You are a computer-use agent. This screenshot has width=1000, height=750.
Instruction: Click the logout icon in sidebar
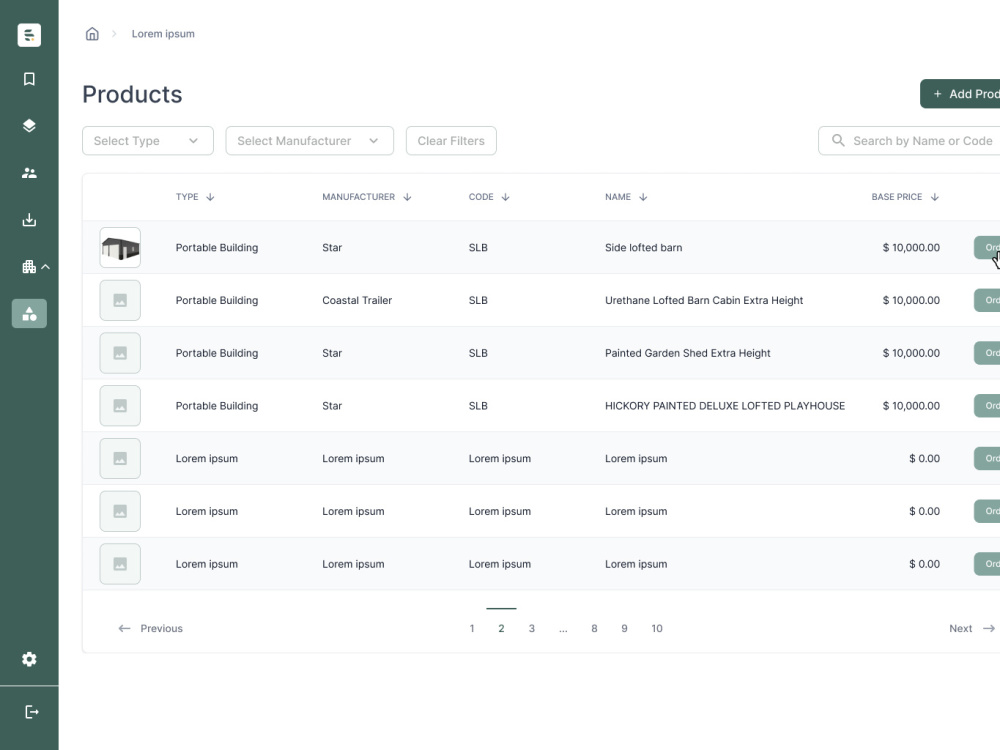(31, 712)
